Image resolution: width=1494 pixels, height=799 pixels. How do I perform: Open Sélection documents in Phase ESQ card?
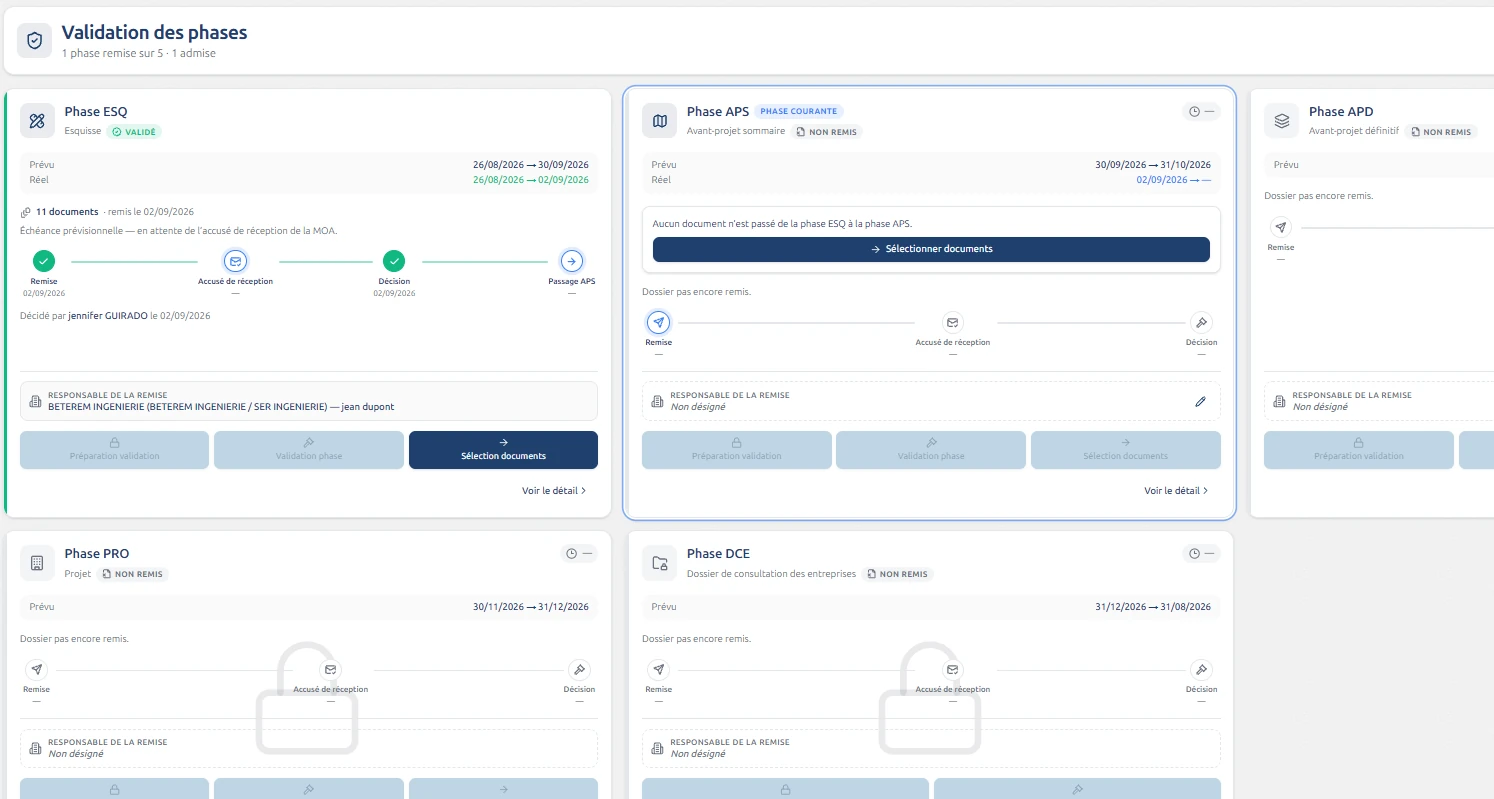(x=503, y=450)
